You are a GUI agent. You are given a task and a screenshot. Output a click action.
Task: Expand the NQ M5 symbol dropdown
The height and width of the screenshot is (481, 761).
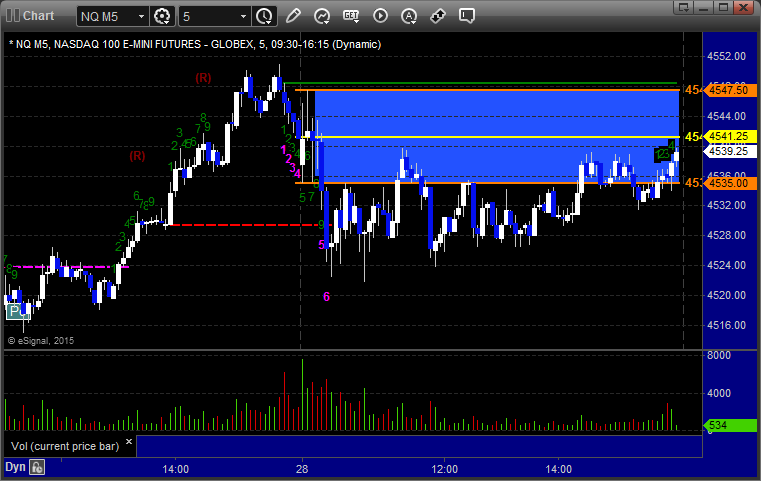[x=141, y=17]
